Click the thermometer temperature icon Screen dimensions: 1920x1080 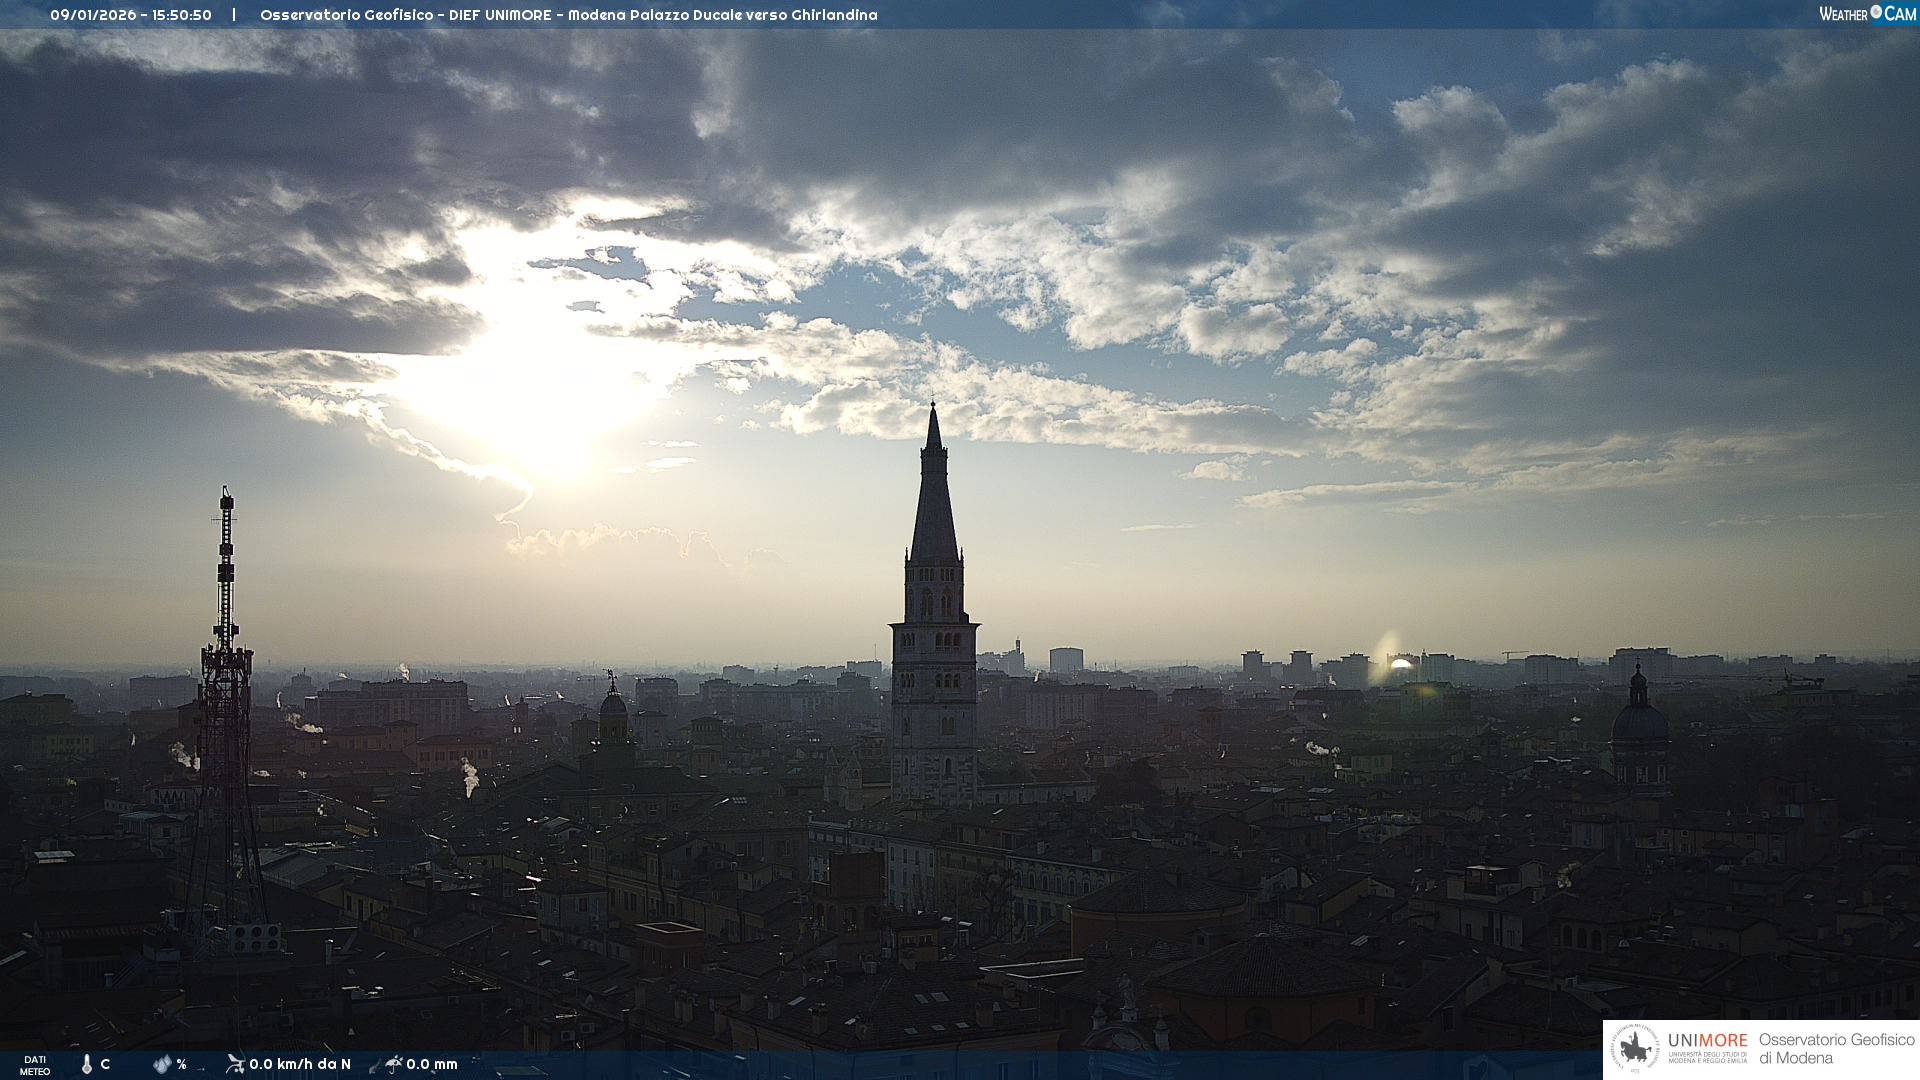point(87,1064)
